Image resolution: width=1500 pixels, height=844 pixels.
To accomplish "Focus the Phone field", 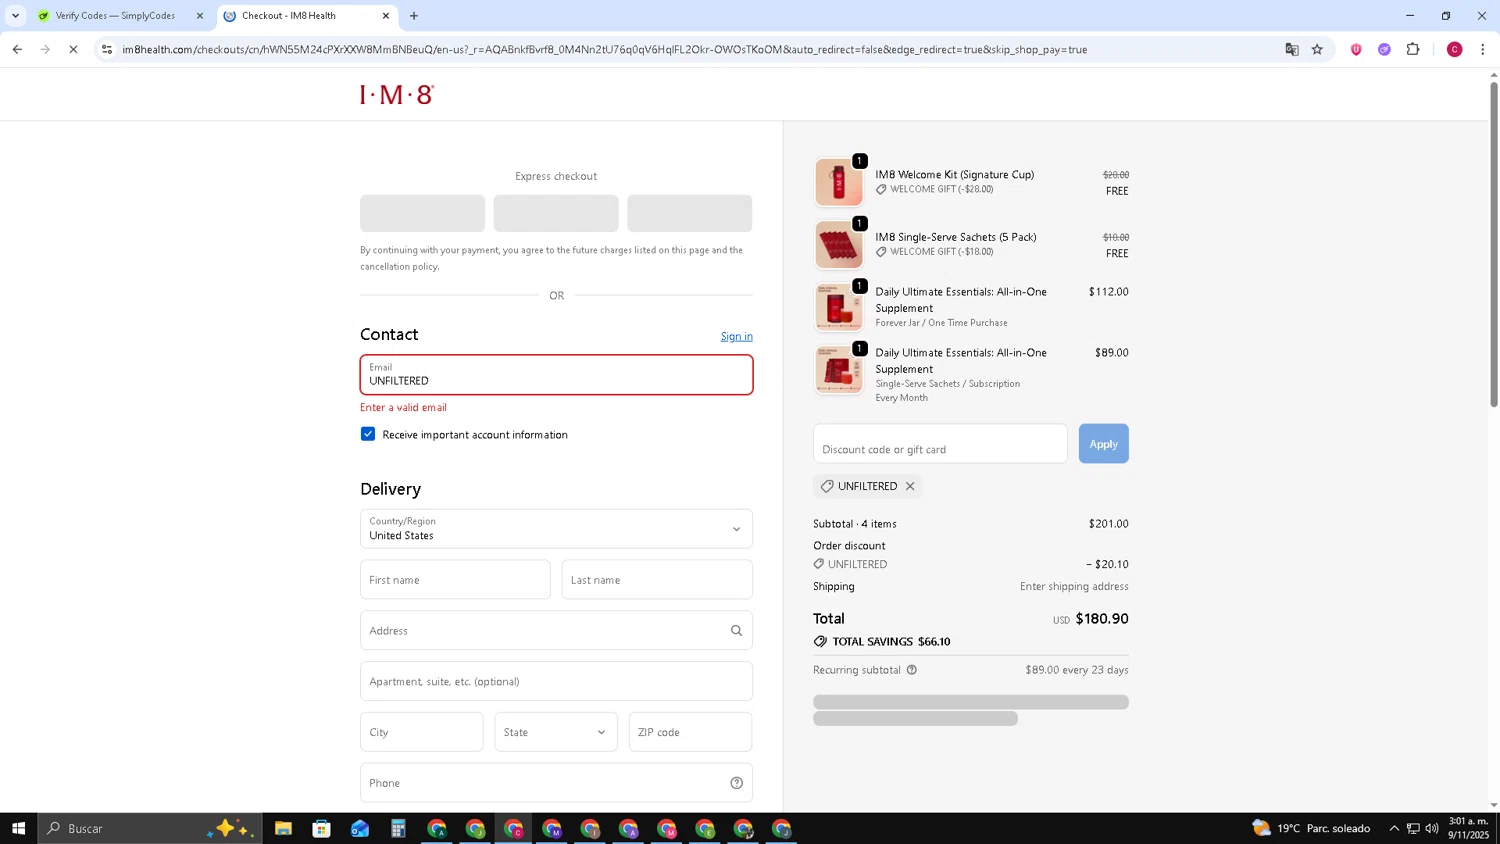I will coord(556,783).
